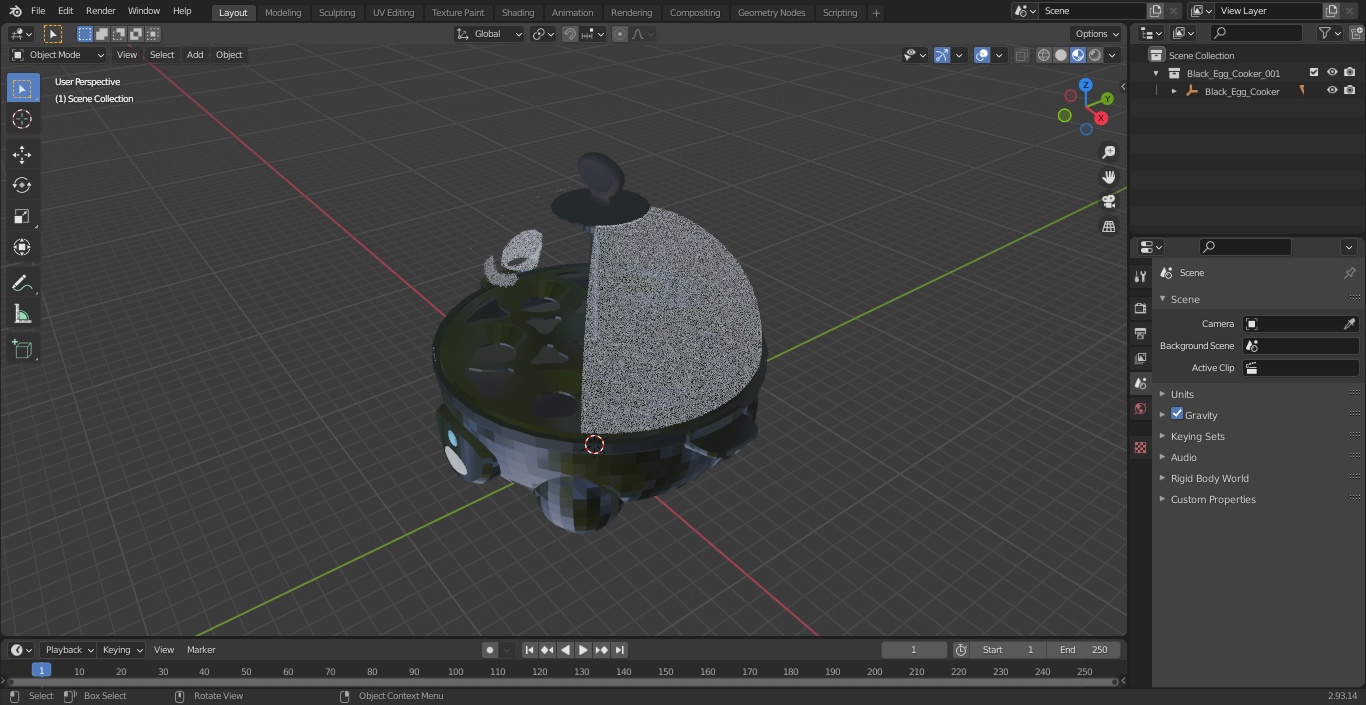This screenshot has width=1366, height=705.
Task: Disable Black_Egg_Cooker object in renders
Action: (1350, 91)
